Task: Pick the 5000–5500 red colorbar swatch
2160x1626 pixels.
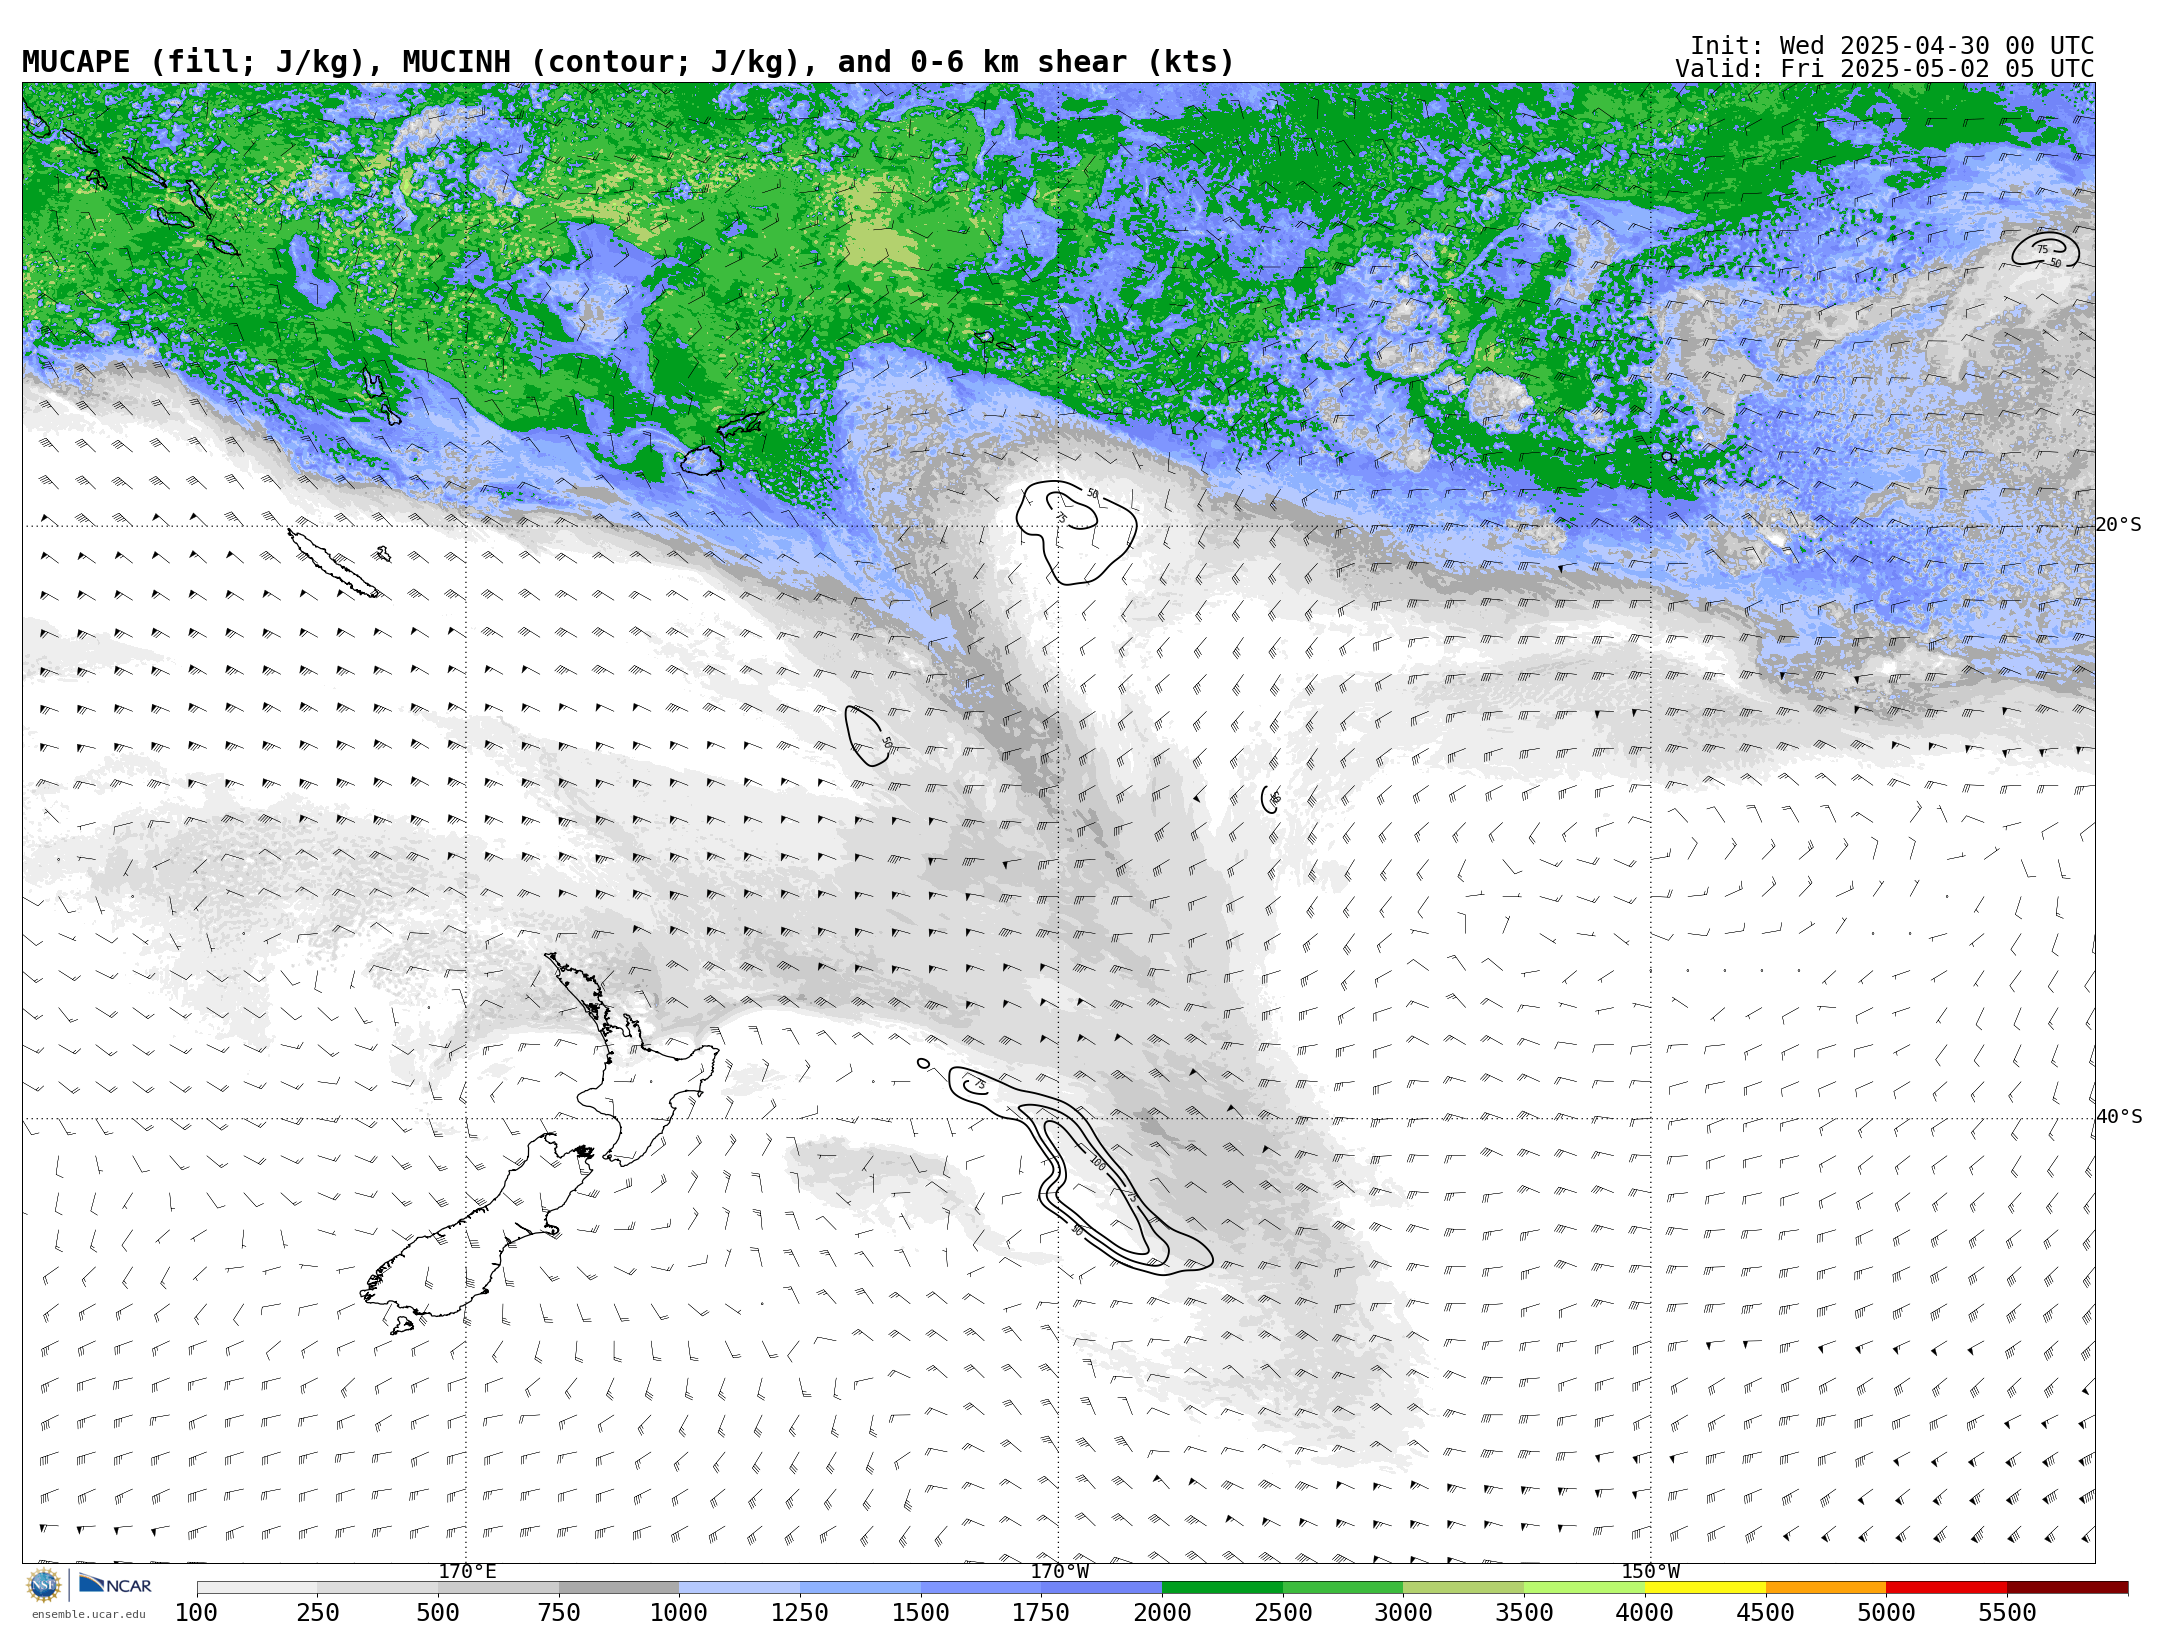Action: 1946,1588
